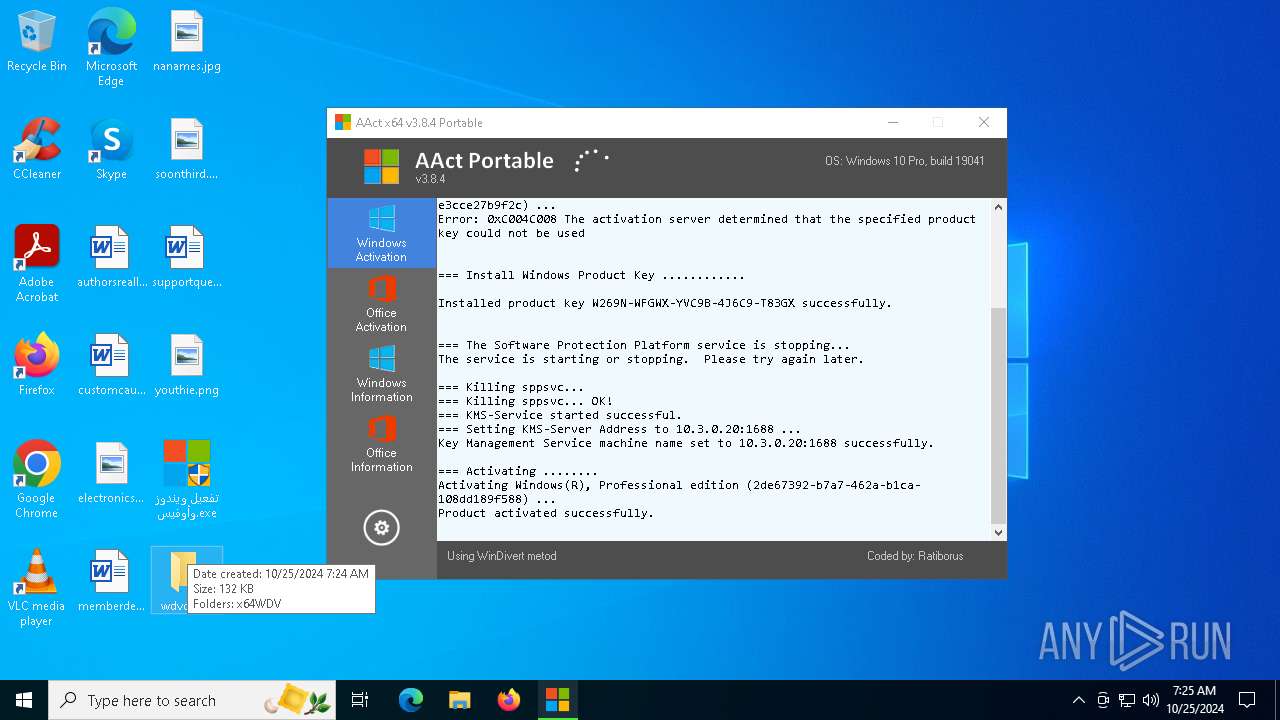The height and width of the screenshot is (720, 1280).
Task: Click the AAct log scrollbar thumb
Action: coord(998,415)
